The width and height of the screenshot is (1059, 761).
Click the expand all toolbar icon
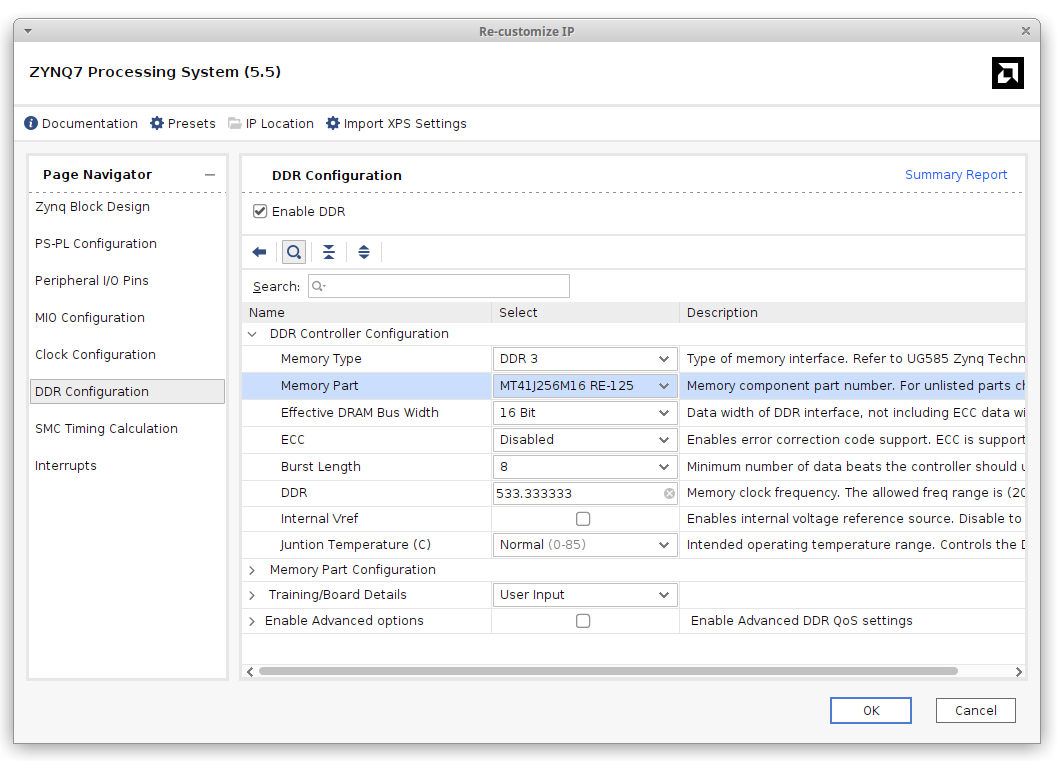364,252
